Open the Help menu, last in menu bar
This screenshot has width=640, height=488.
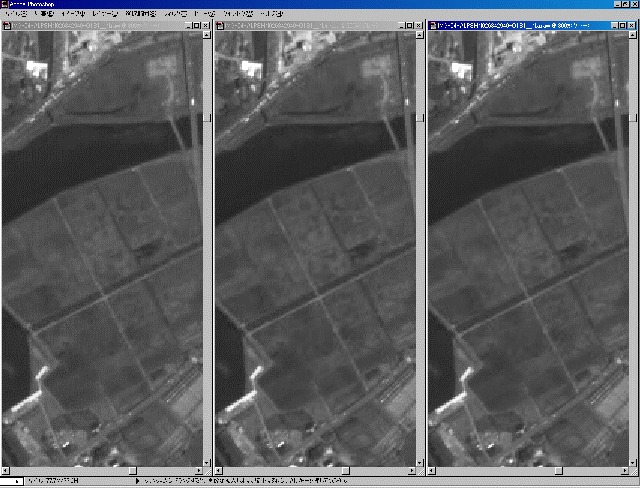point(271,14)
